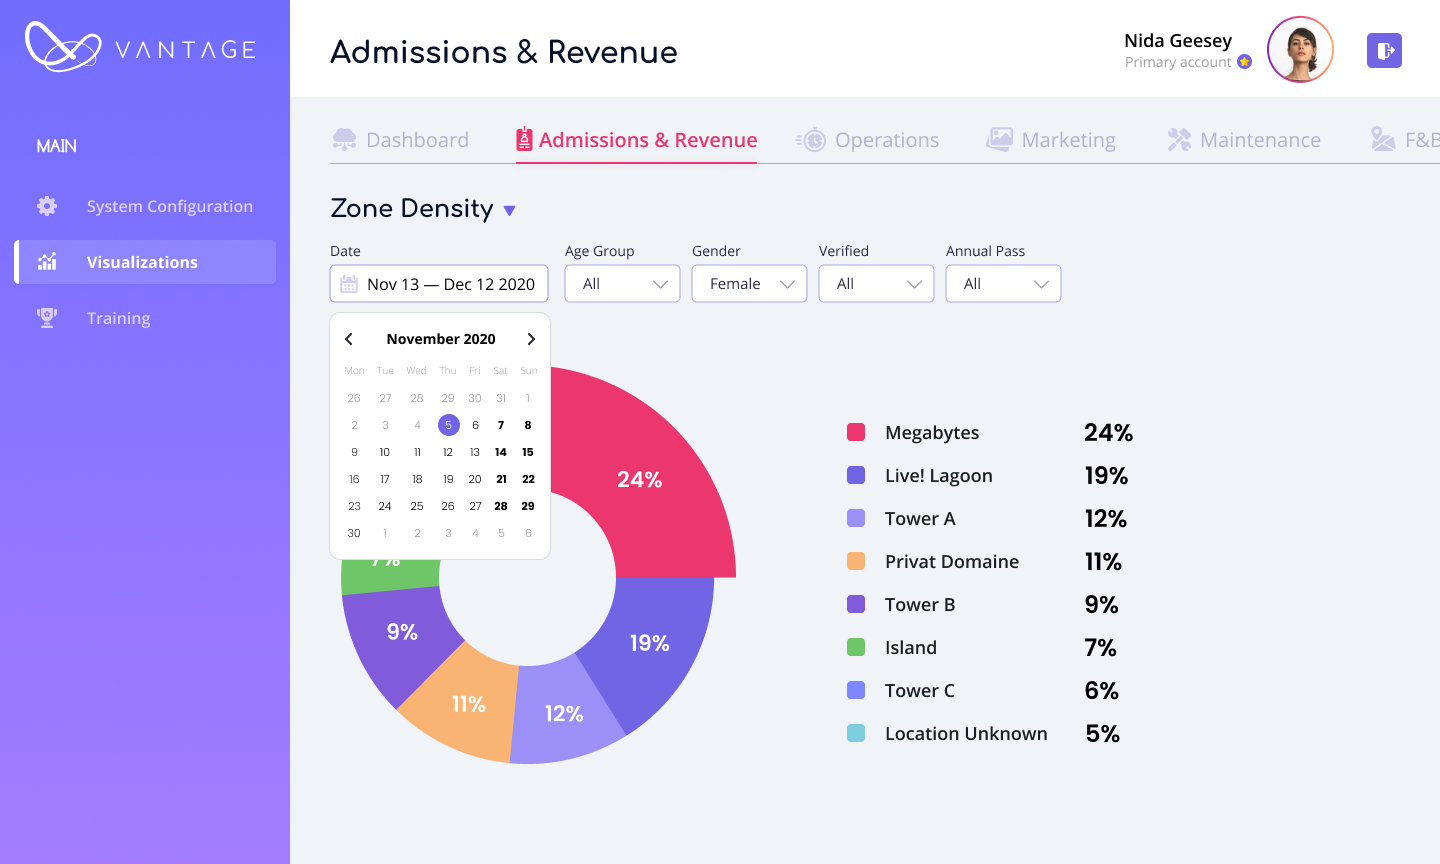Open the Annual Pass dropdown

click(x=1003, y=284)
